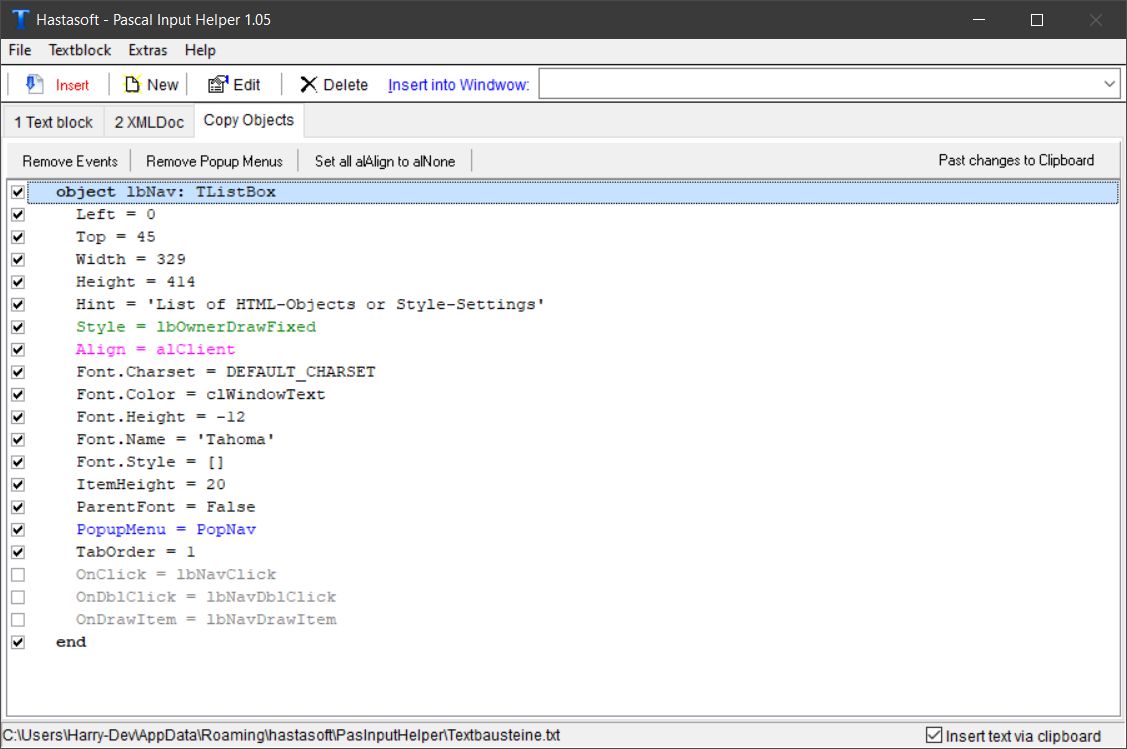Image resolution: width=1127 pixels, height=749 pixels.
Task: Uncheck the ItemHeight = 20 checkbox
Action: 18,484
